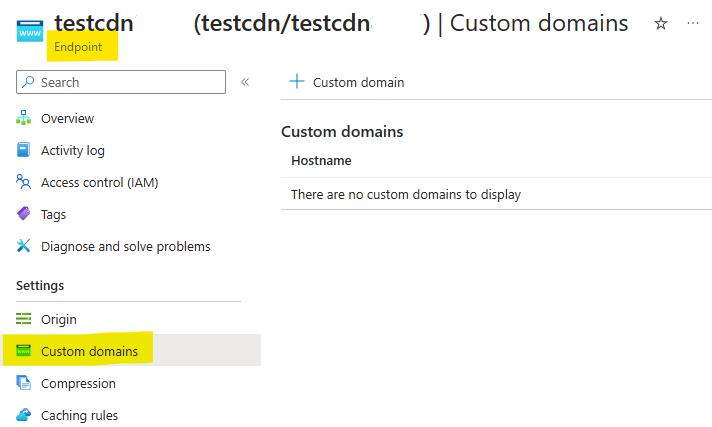Image resolution: width=712 pixels, height=427 pixels.
Task: Click the Caching rules cloud icon
Action: pos(24,415)
